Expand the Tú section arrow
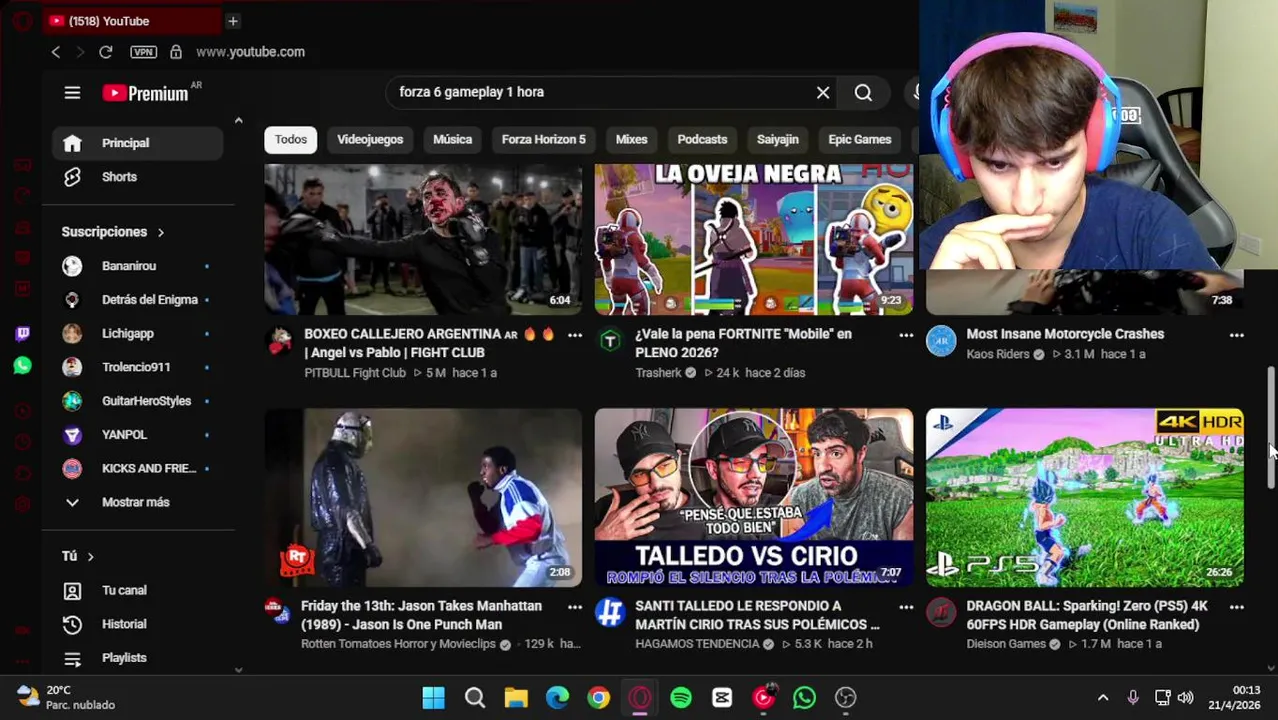The width and height of the screenshot is (1278, 720). [90, 556]
